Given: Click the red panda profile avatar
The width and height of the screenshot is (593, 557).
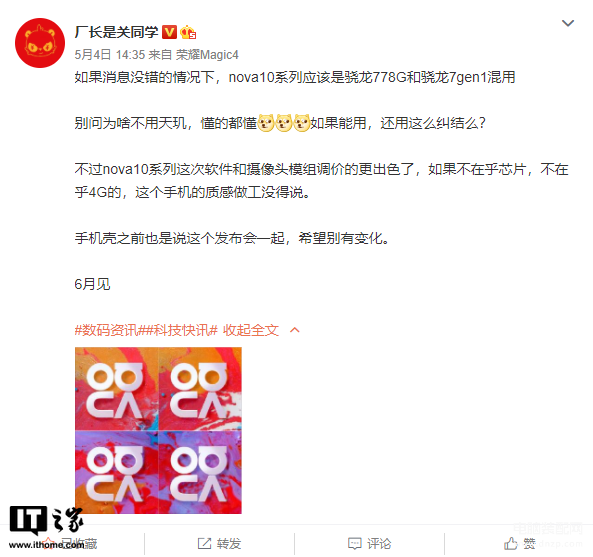Looking at the screenshot, I should pos(40,43).
